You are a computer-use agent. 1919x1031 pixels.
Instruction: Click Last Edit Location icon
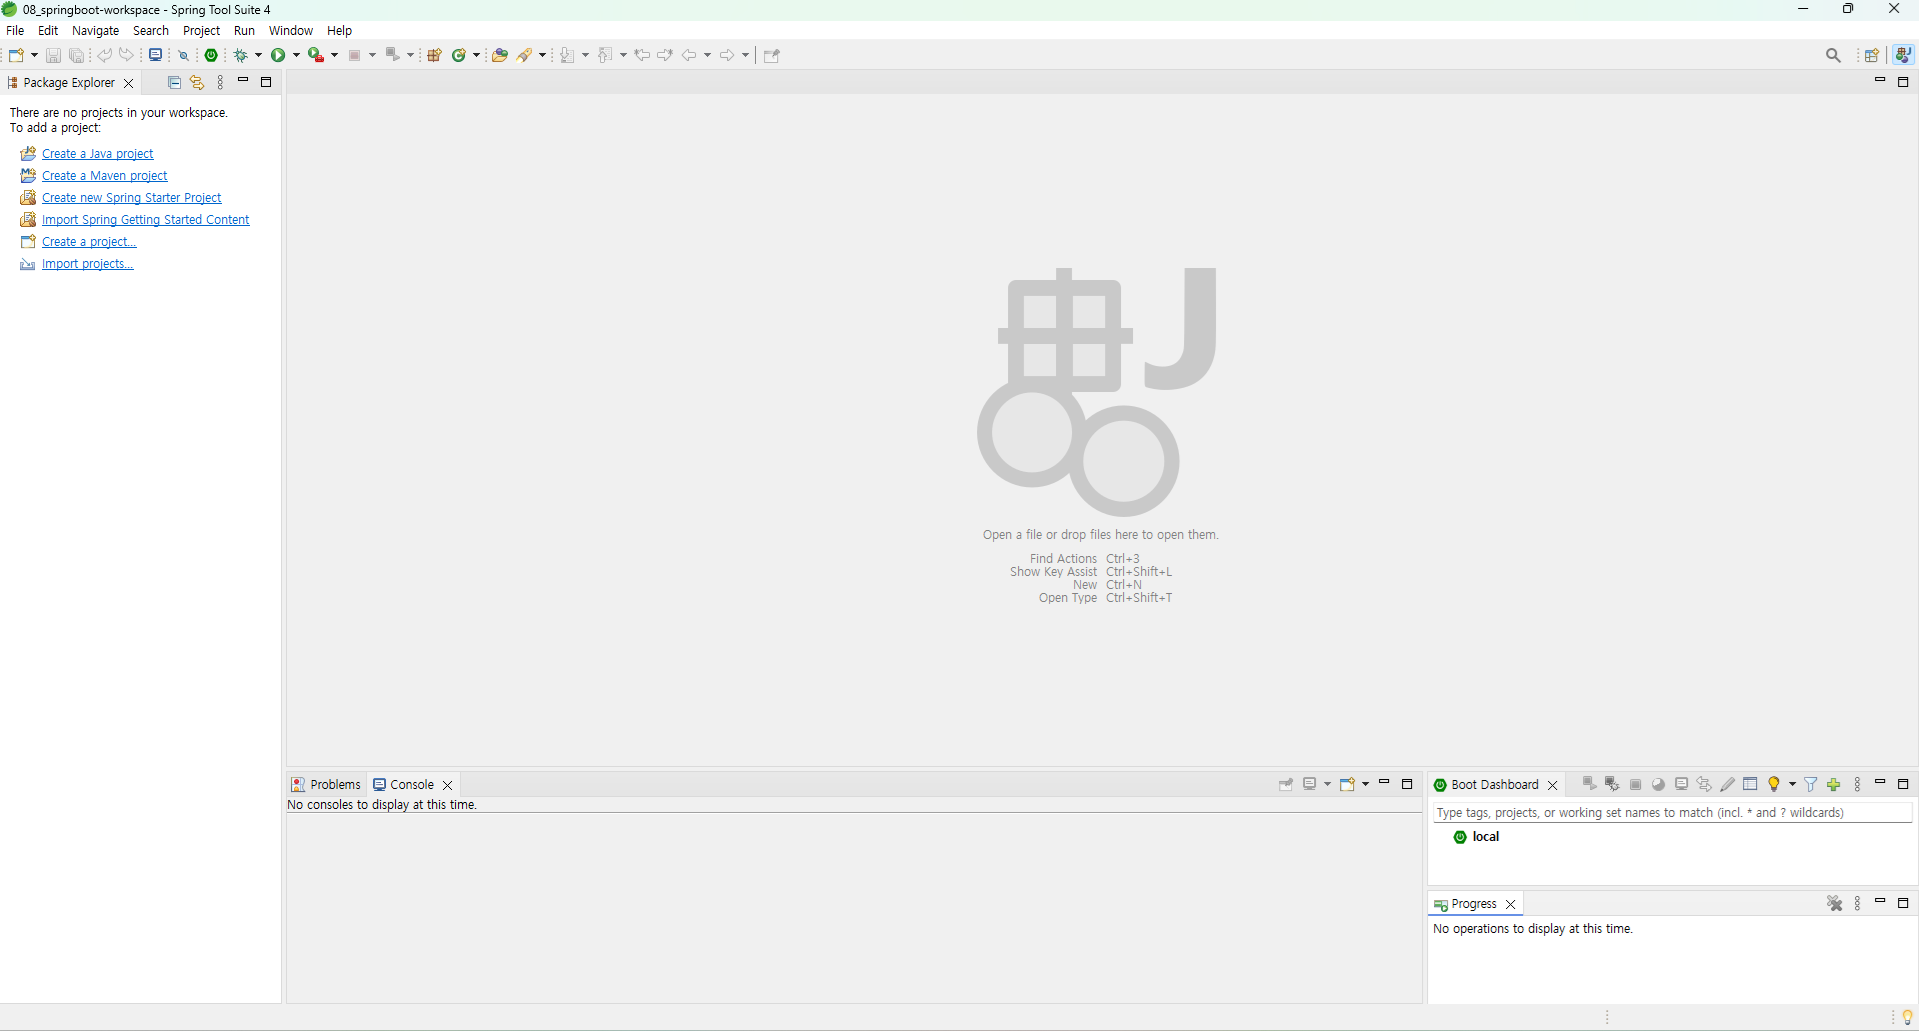pyautogui.click(x=642, y=55)
